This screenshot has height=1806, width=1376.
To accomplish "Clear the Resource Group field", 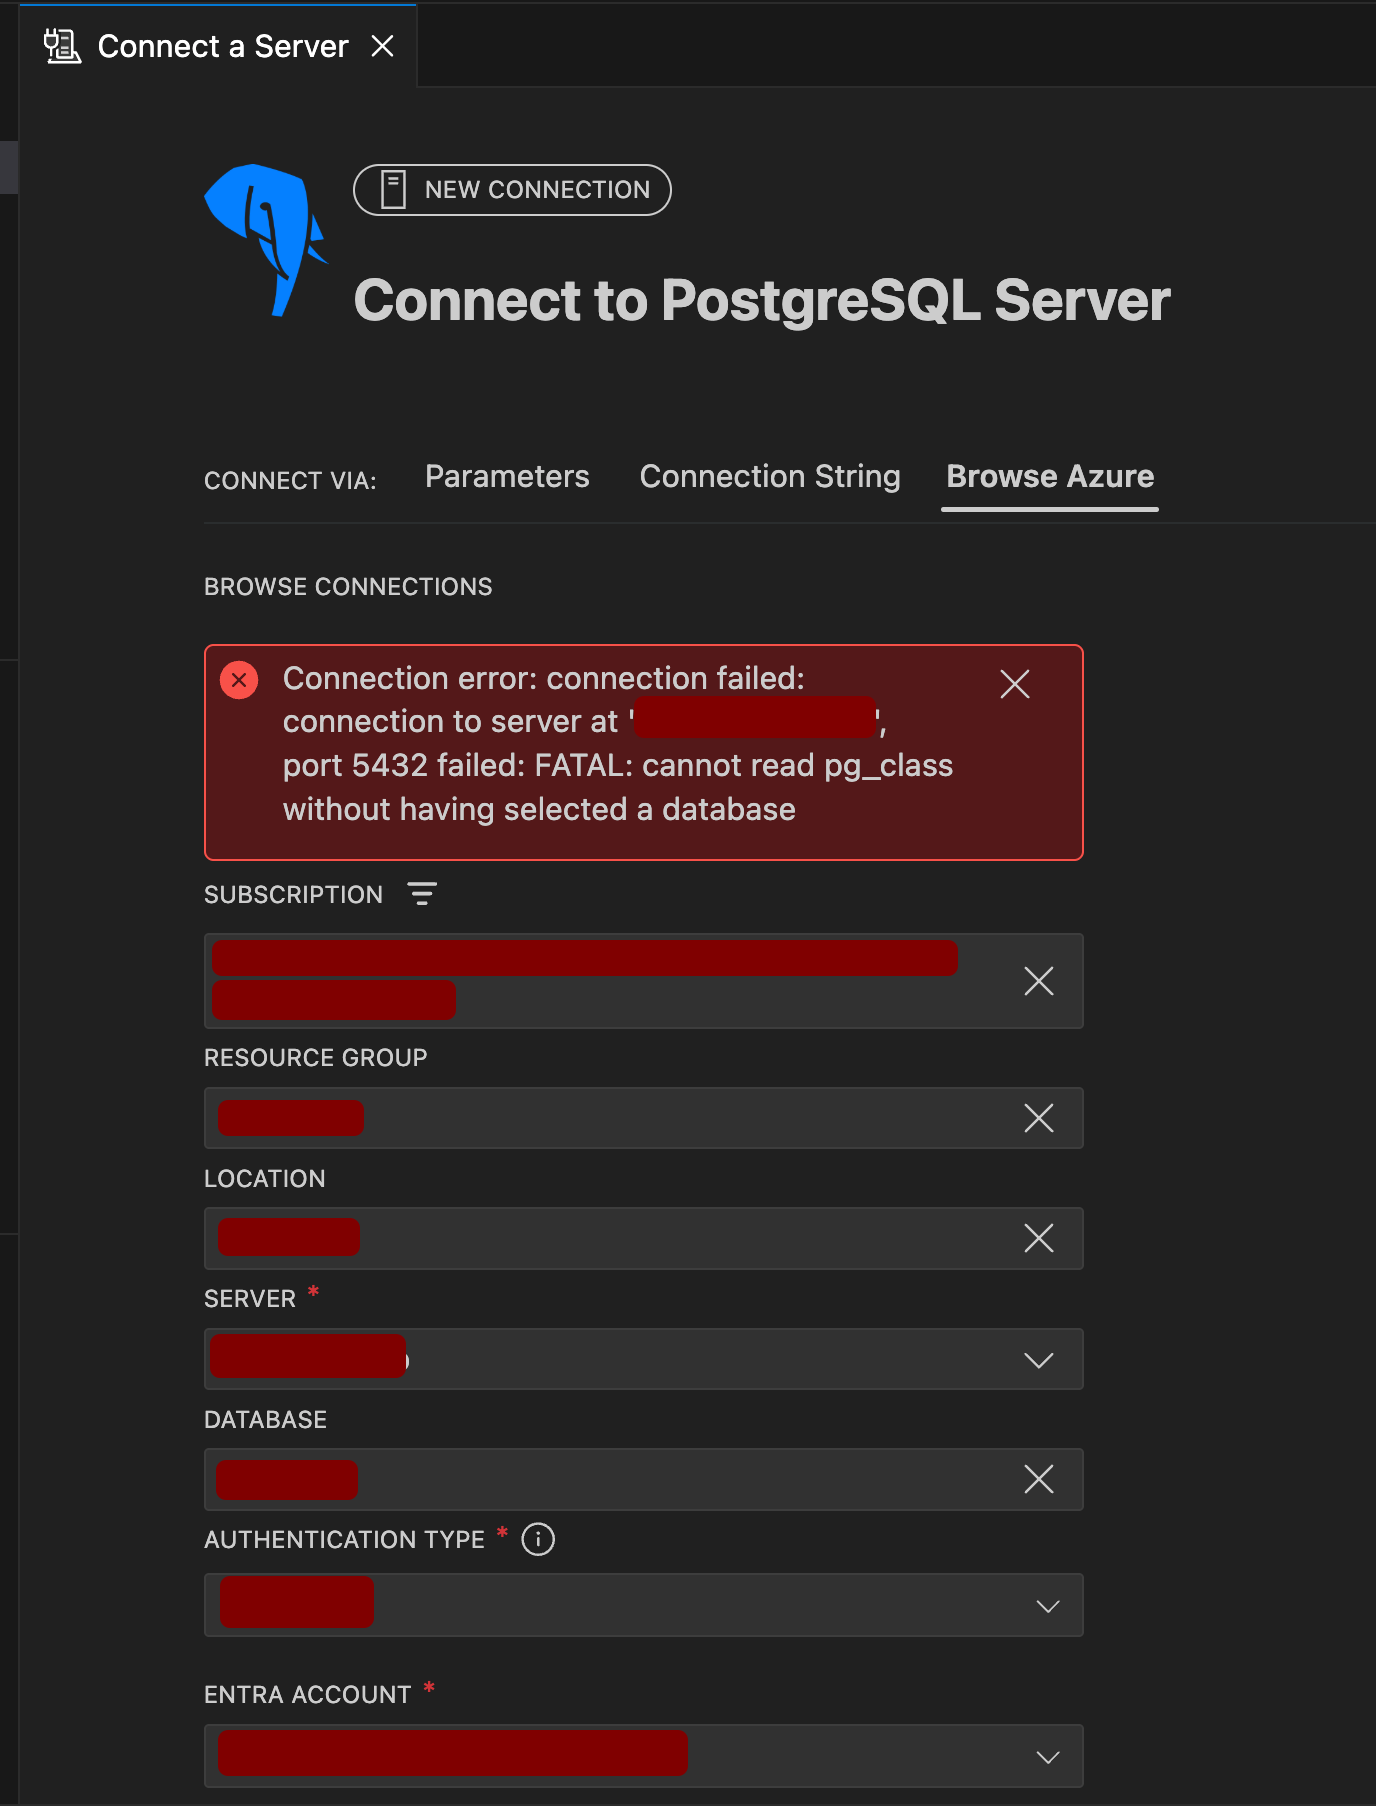I will point(1039,1118).
